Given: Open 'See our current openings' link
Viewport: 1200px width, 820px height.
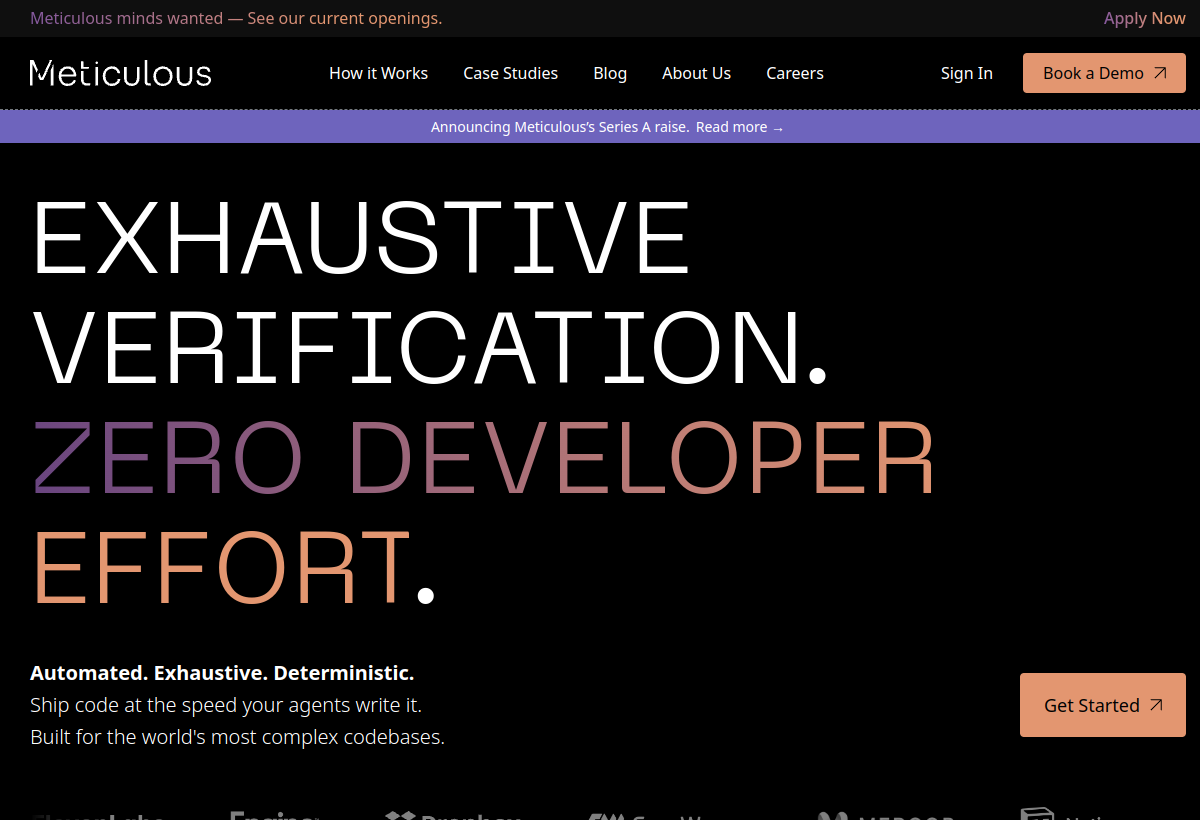Looking at the screenshot, I should pos(345,18).
